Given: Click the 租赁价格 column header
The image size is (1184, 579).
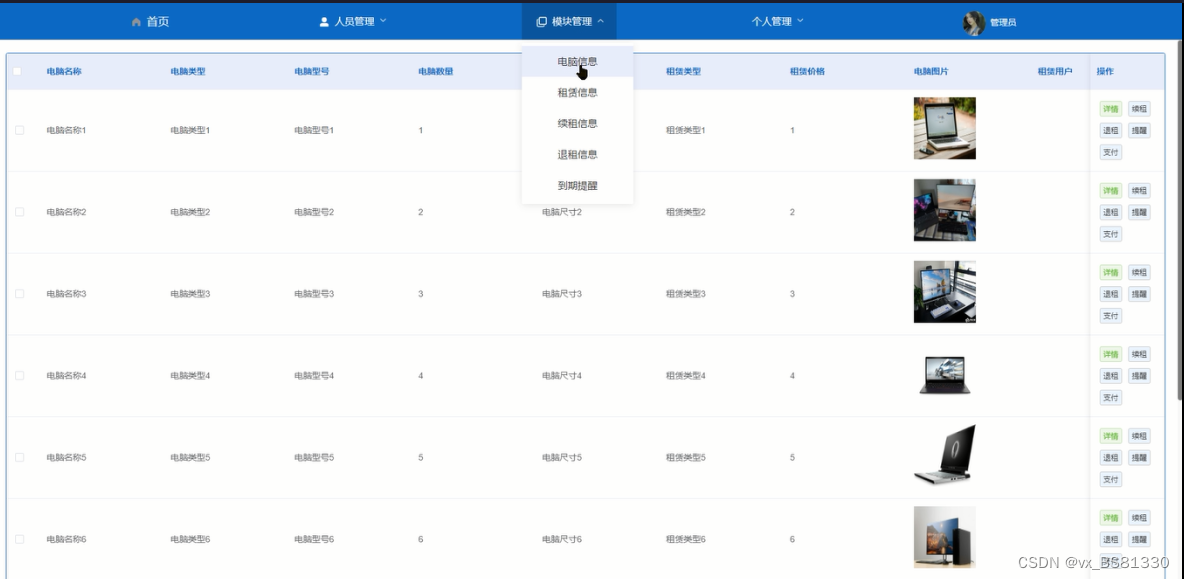Looking at the screenshot, I should 807,72.
